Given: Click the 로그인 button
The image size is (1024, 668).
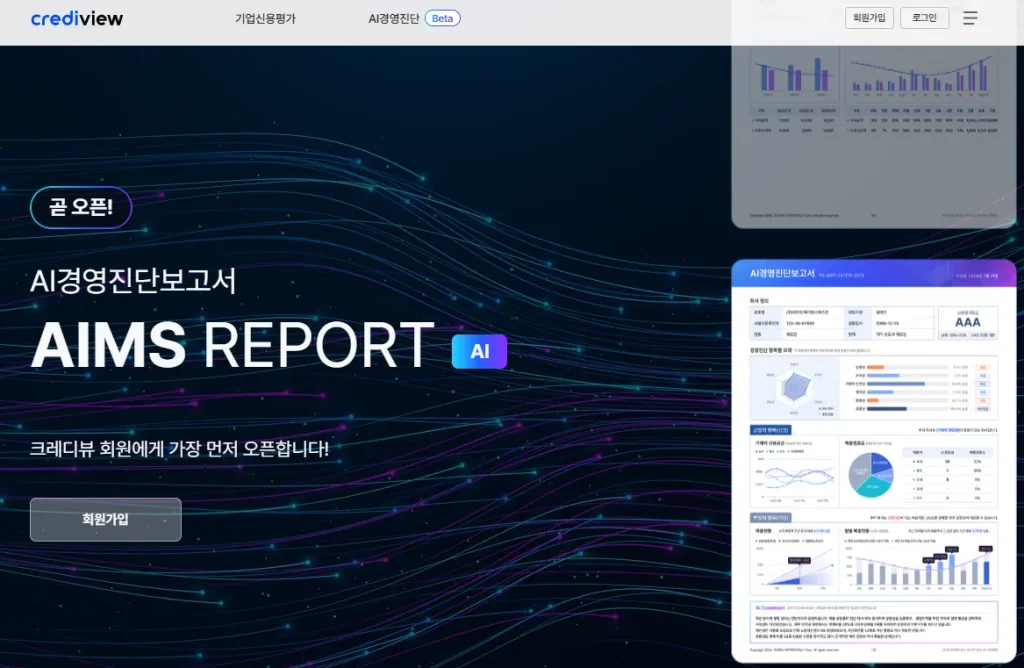Looking at the screenshot, I should tap(924, 18).
